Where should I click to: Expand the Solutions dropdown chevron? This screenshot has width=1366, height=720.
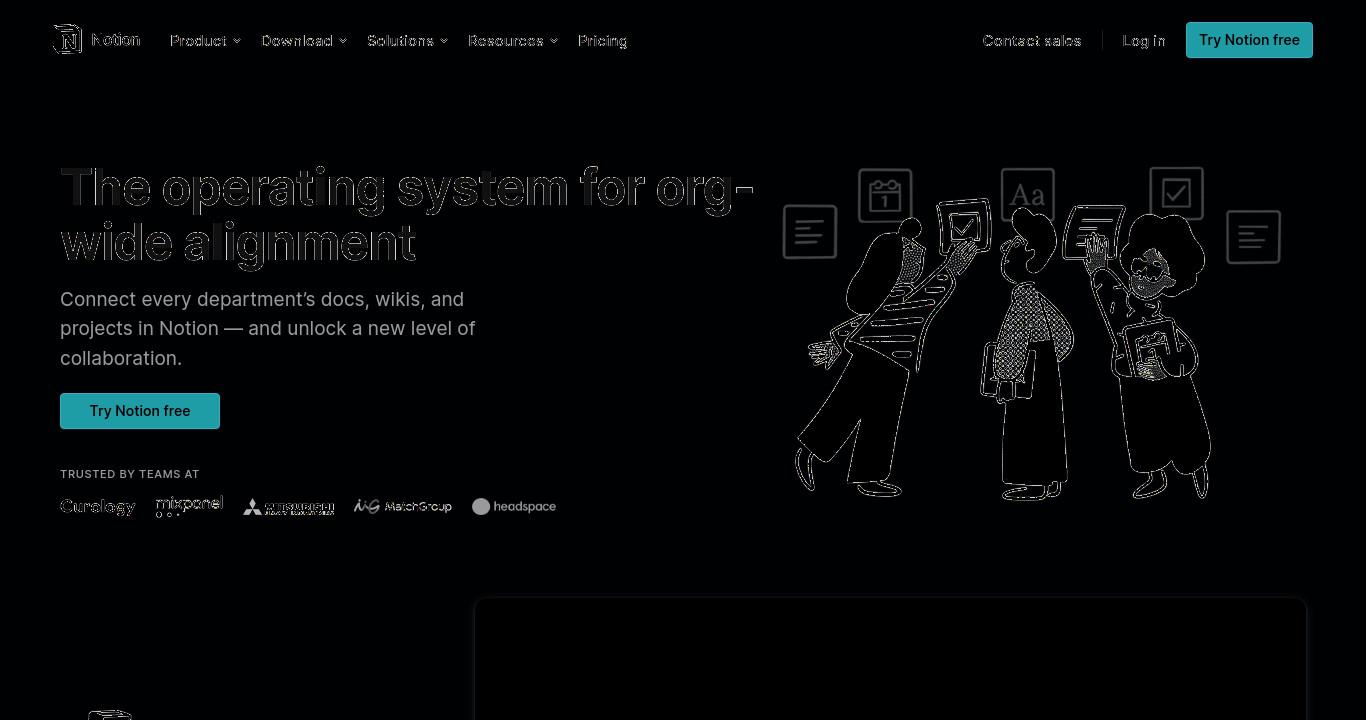pyautogui.click(x=444, y=41)
